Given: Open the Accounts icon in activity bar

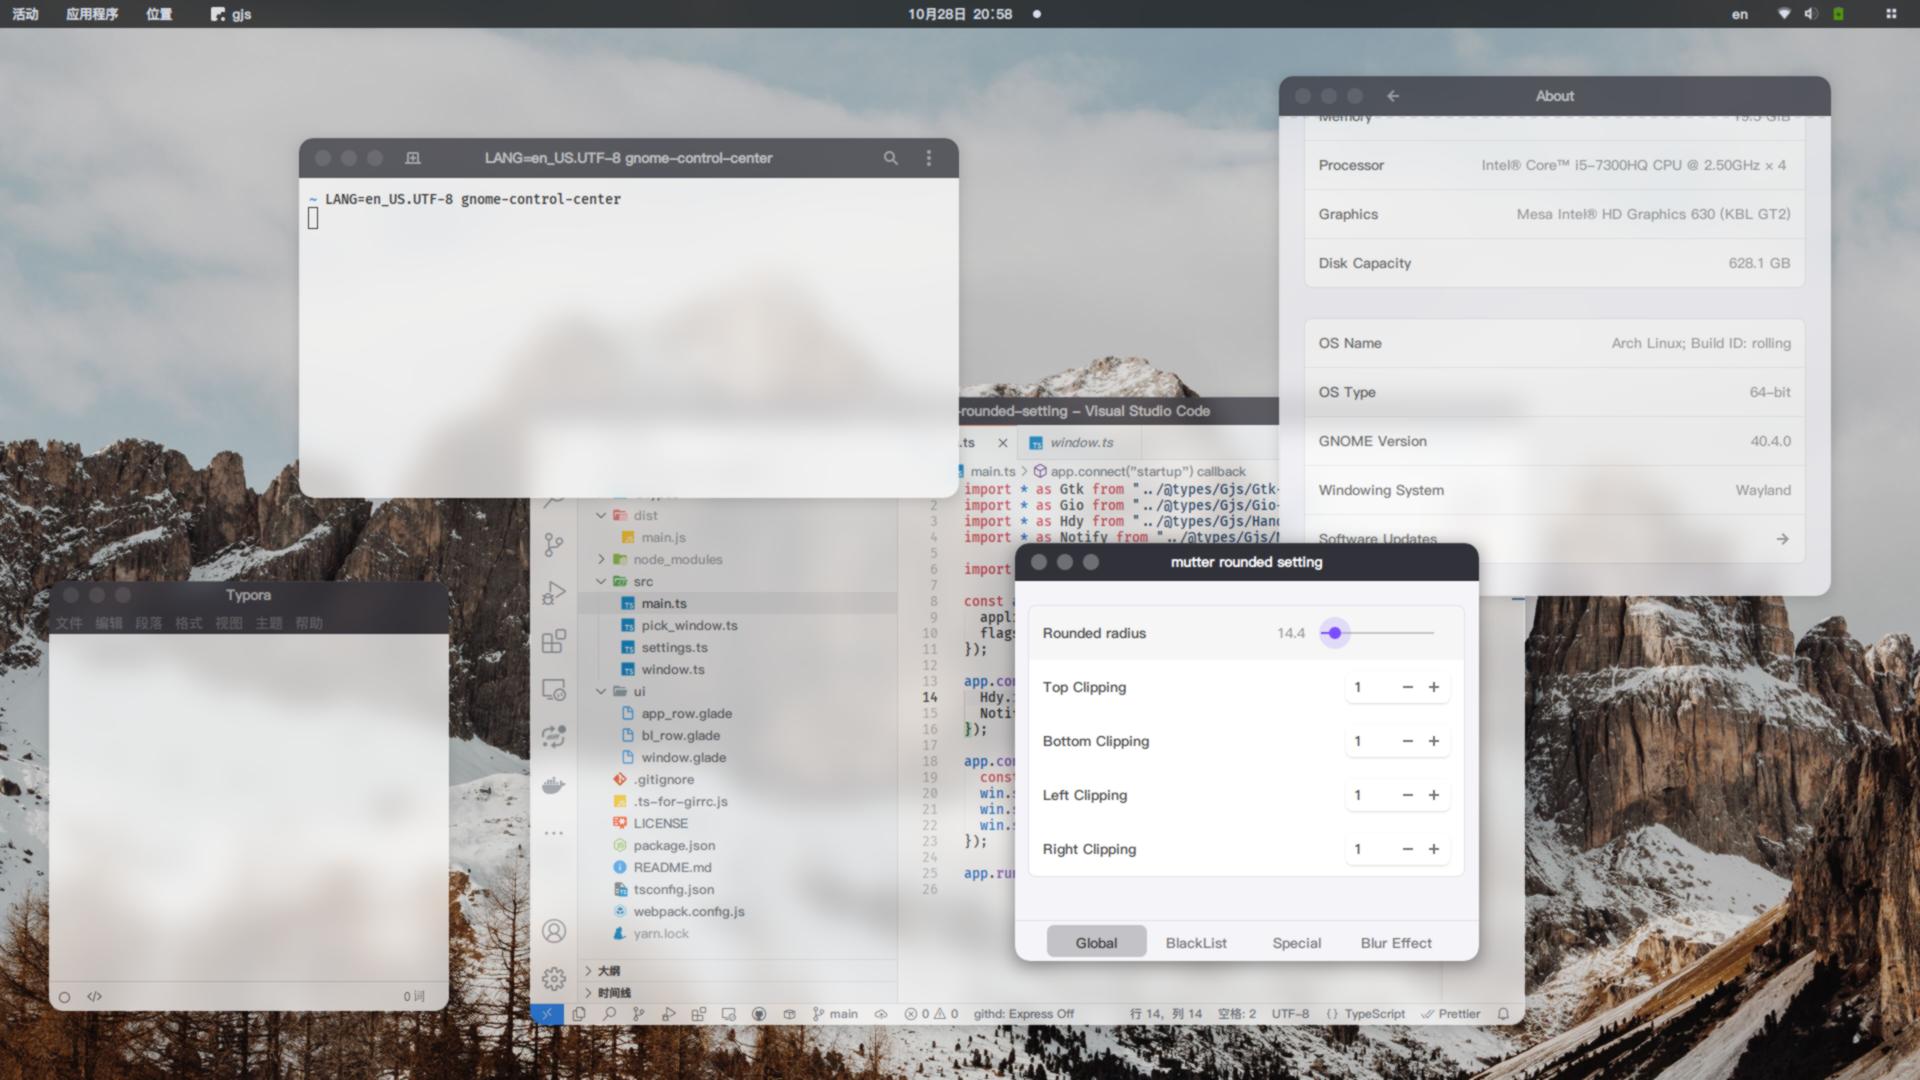Looking at the screenshot, I should [x=553, y=931].
